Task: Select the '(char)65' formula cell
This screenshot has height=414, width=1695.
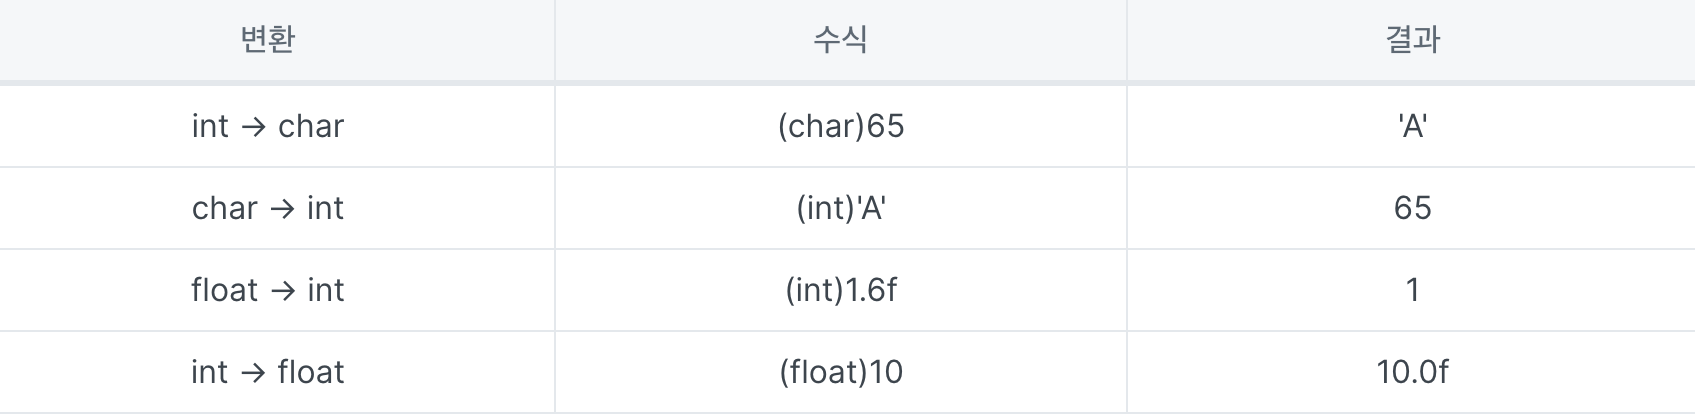Action: point(841,126)
